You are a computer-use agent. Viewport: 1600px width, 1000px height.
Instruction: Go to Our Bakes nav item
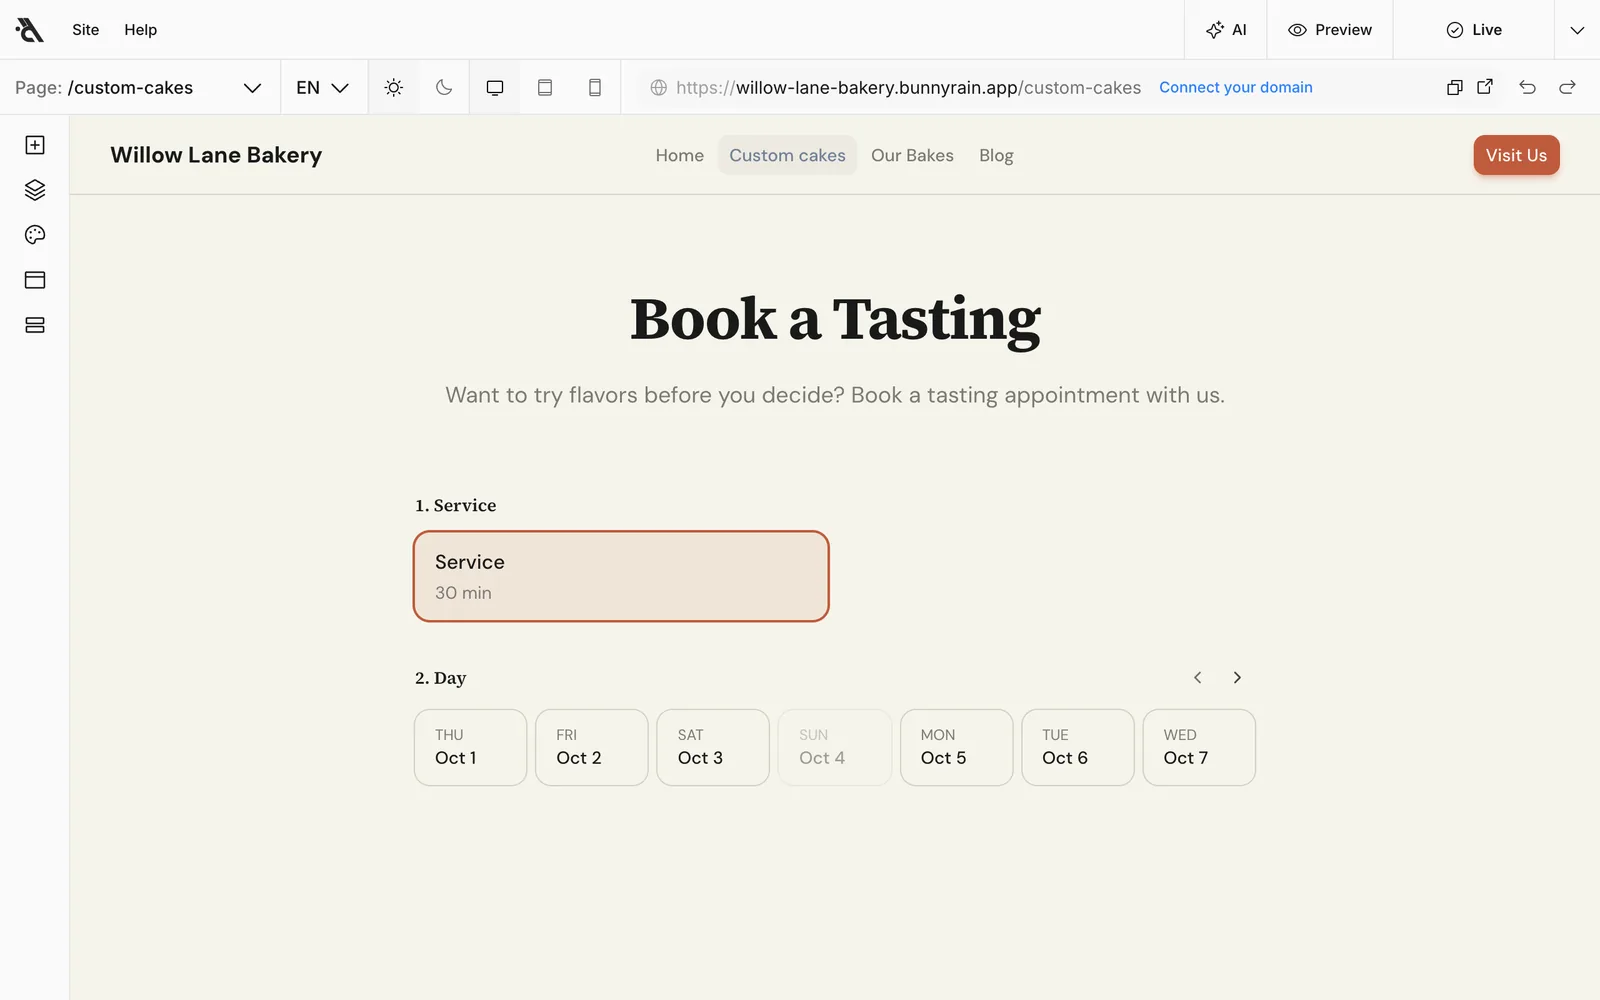[x=912, y=155]
